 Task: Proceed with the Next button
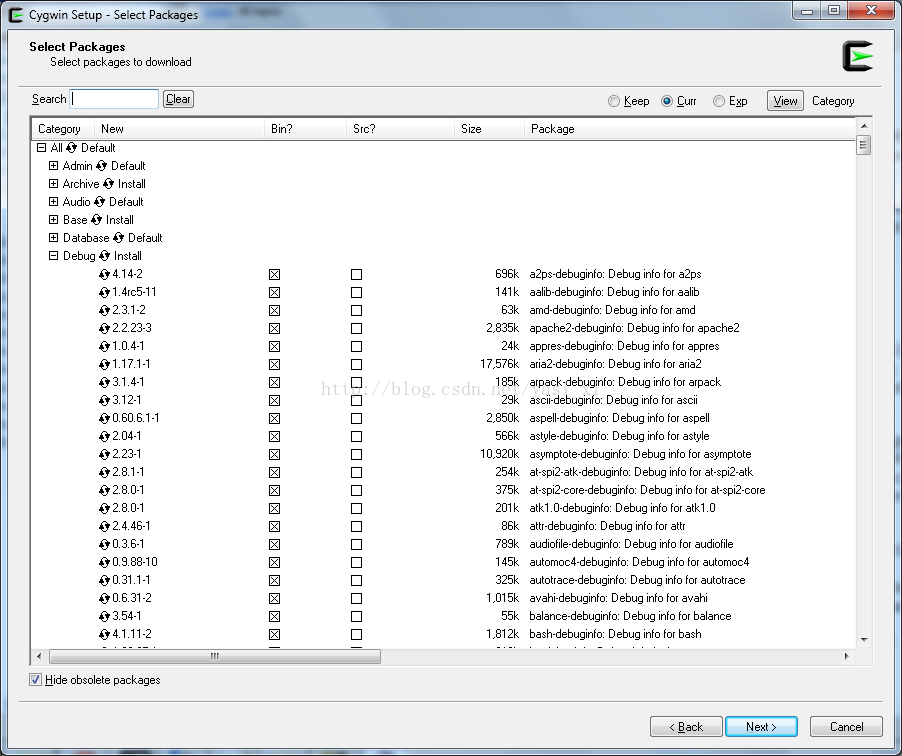click(x=761, y=727)
